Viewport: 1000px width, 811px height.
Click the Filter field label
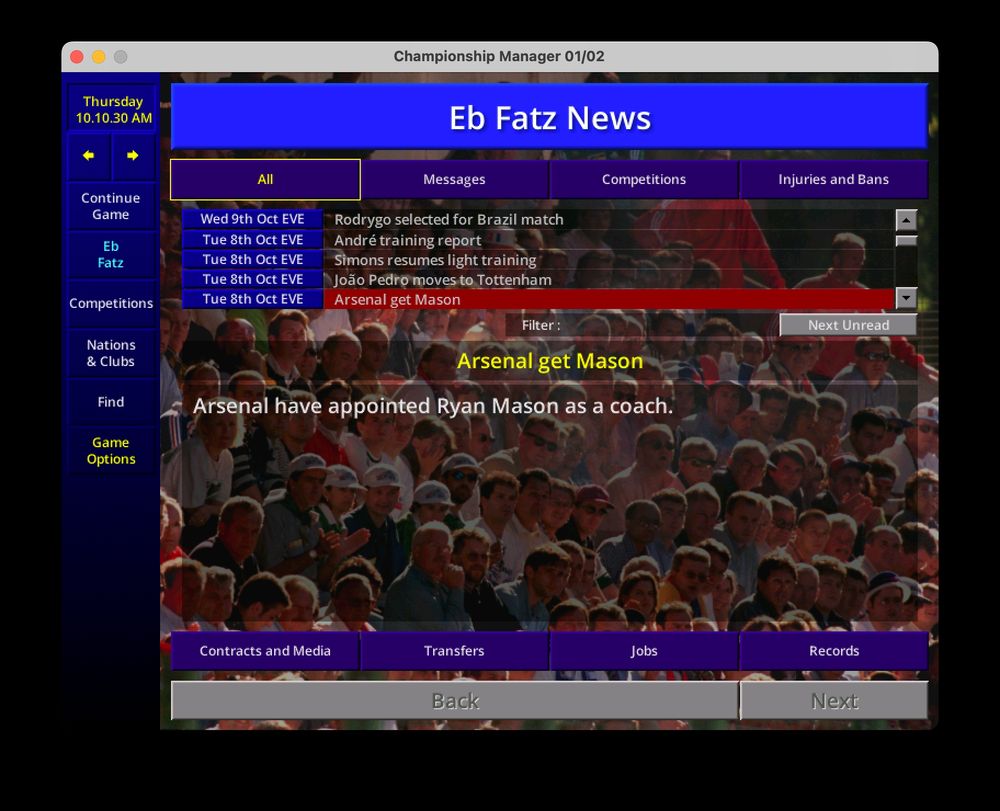pyautogui.click(x=541, y=325)
